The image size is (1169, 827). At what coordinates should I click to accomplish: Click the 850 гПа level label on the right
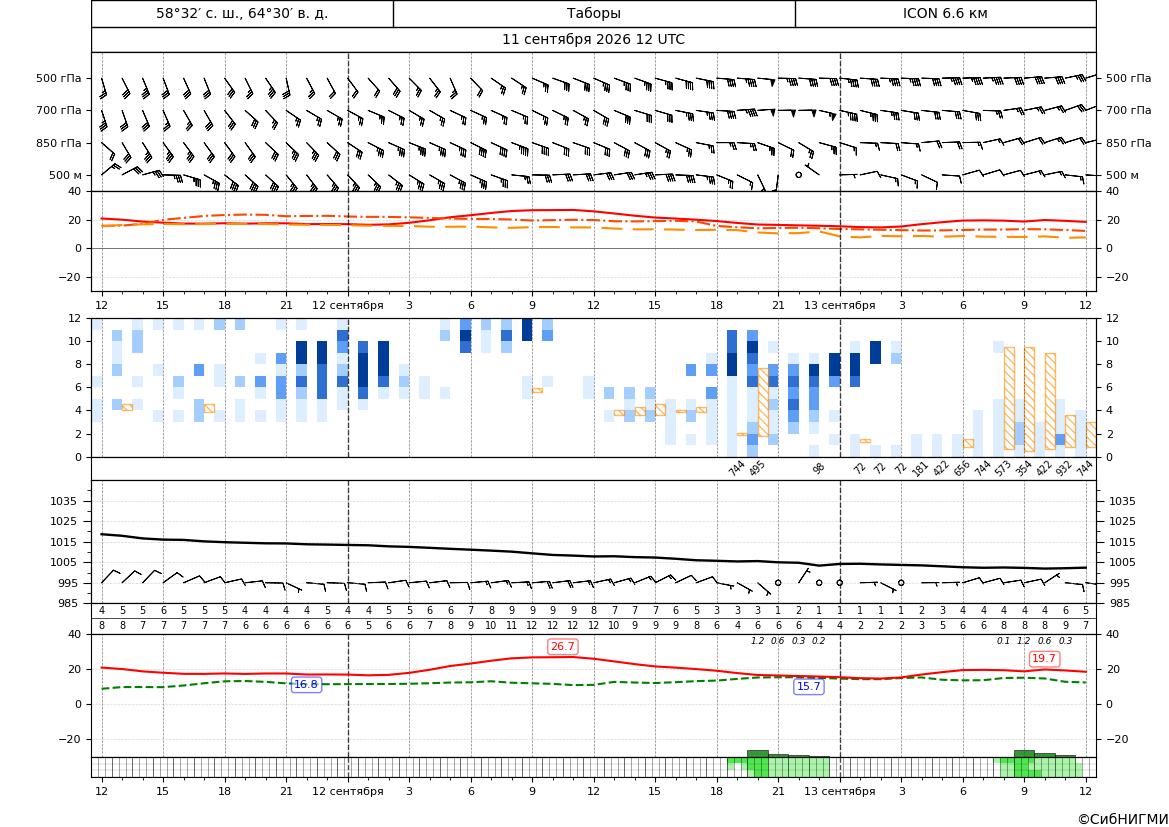[1129, 143]
